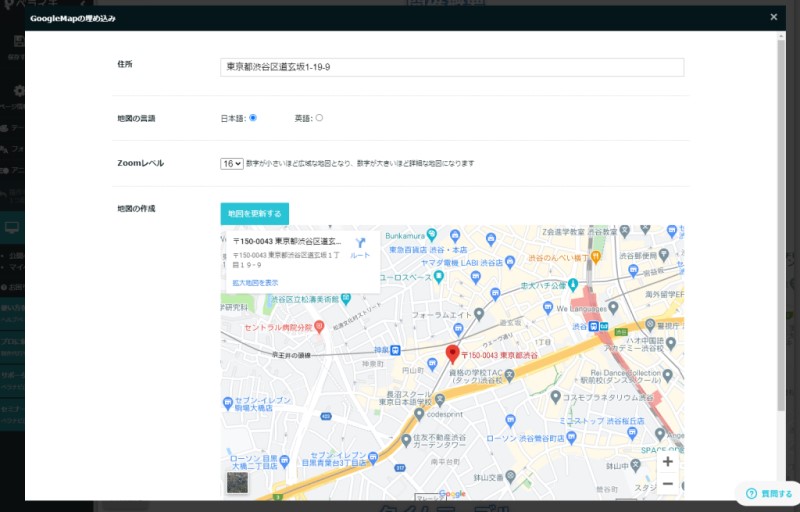Click the 鉢山交番 police box marker

510,476
